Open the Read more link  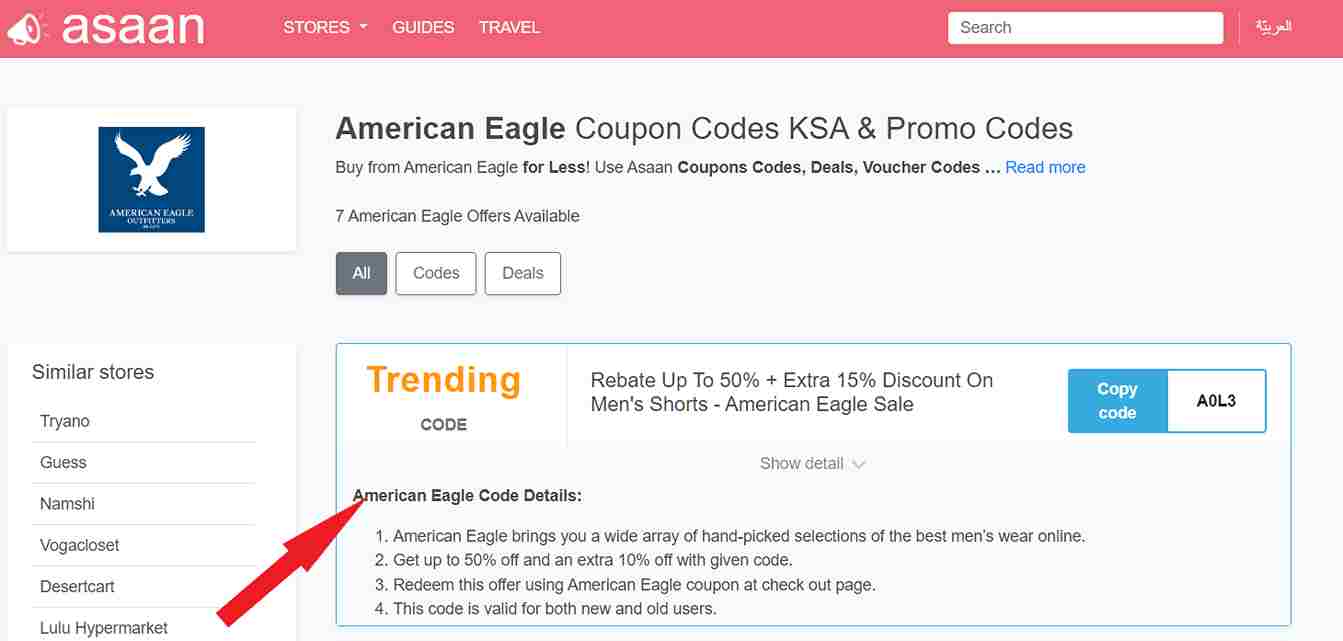click(1045, 167)
